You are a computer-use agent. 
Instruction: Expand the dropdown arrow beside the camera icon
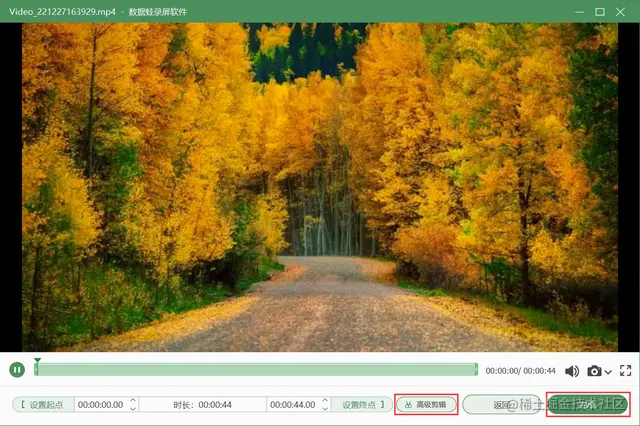pyautogui.click(x=608, y=372)
